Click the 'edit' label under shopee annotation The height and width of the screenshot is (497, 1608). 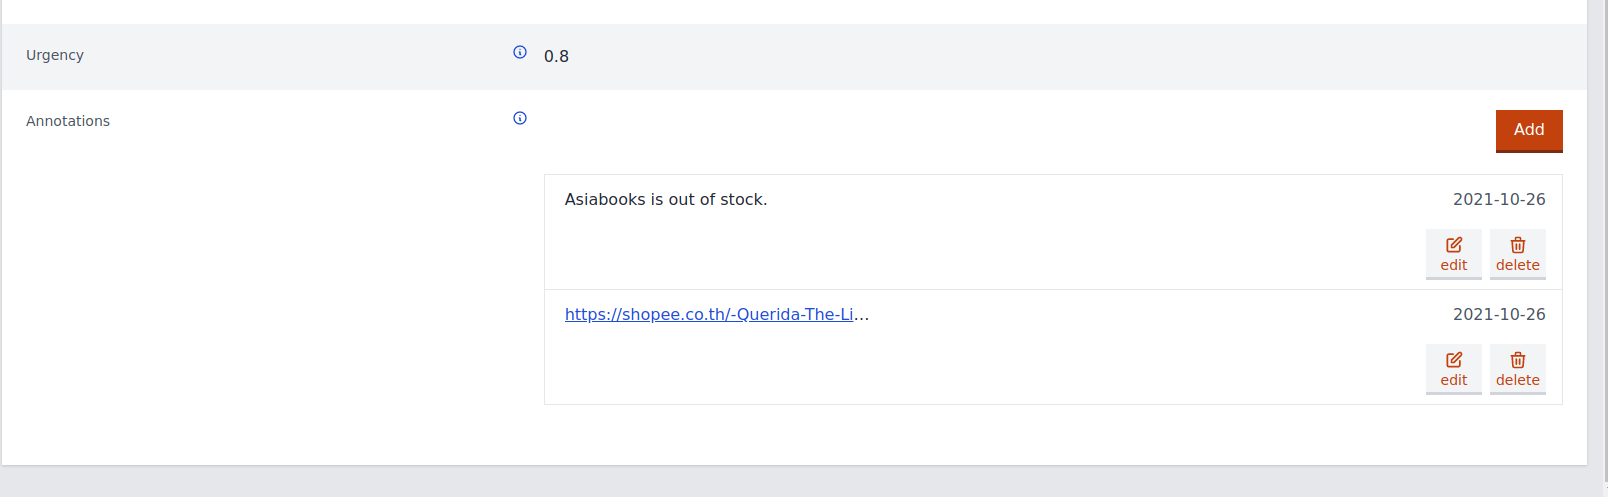point(1454,380)
